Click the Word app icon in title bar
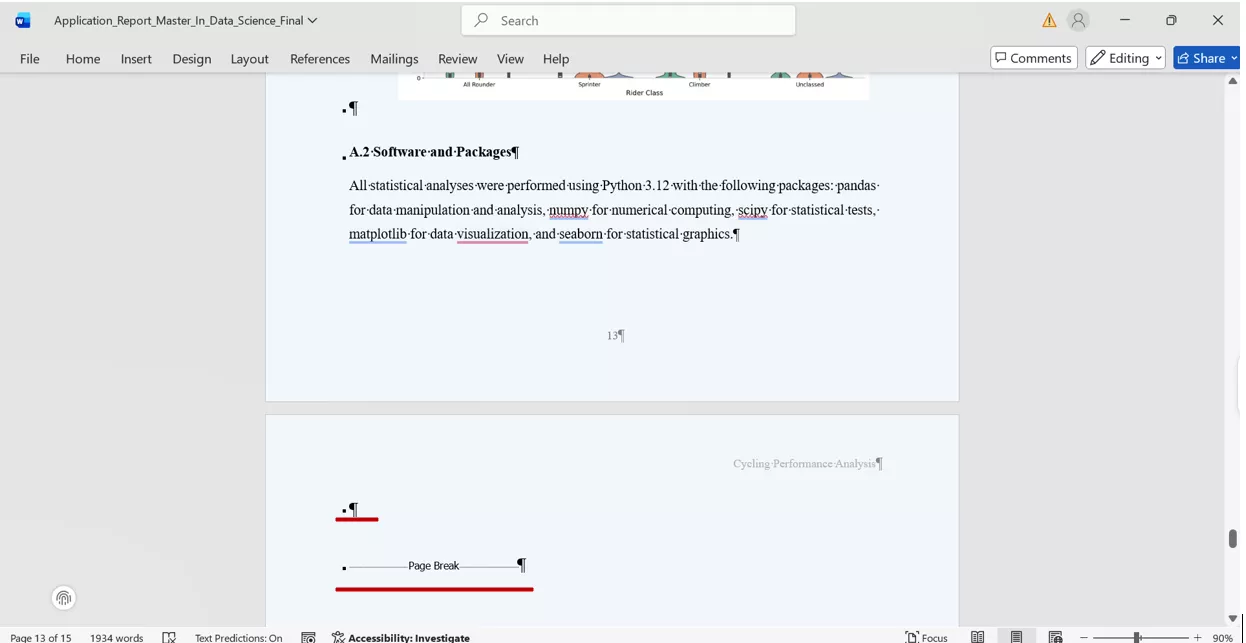Viewport: 1246px width, 643px height. pos(22,20)
